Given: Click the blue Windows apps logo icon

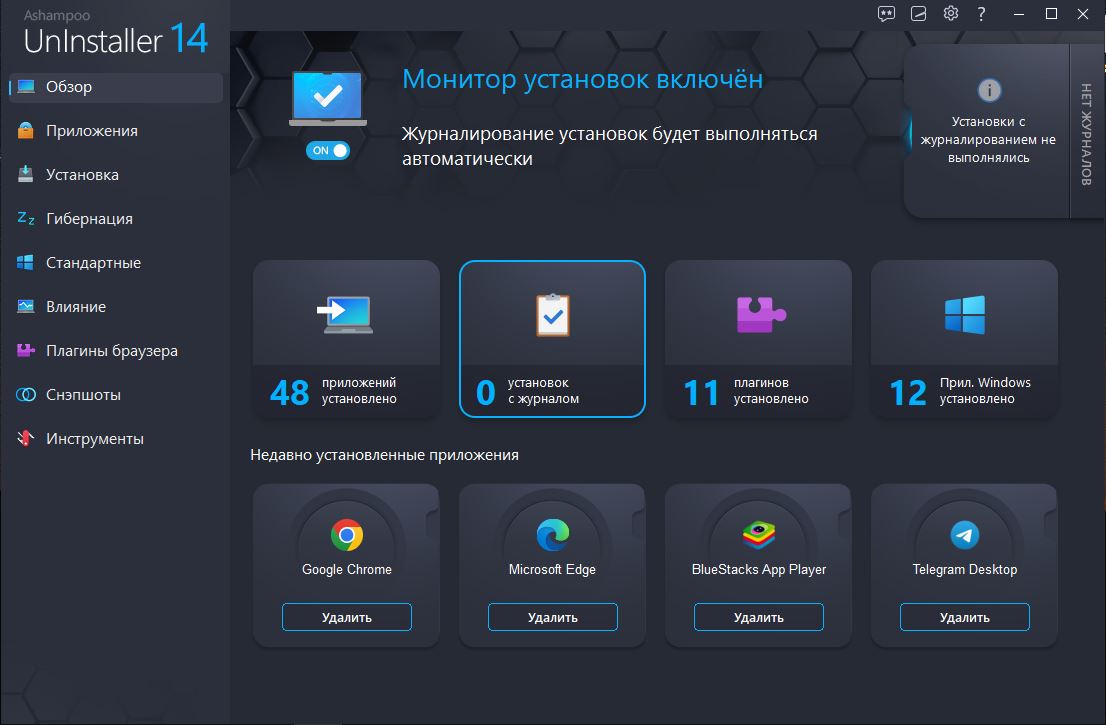Looking at the screenshot, I should (965, 315).
